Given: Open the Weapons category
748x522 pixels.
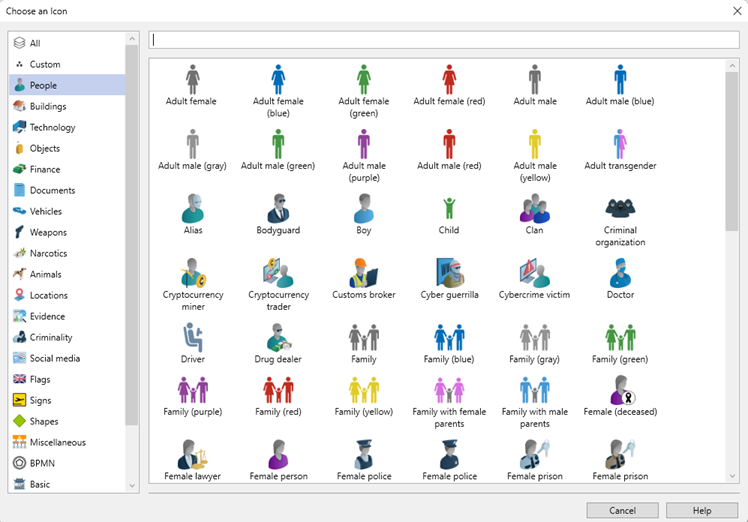Looking at the screenshot, I should (x=48, y=233).
